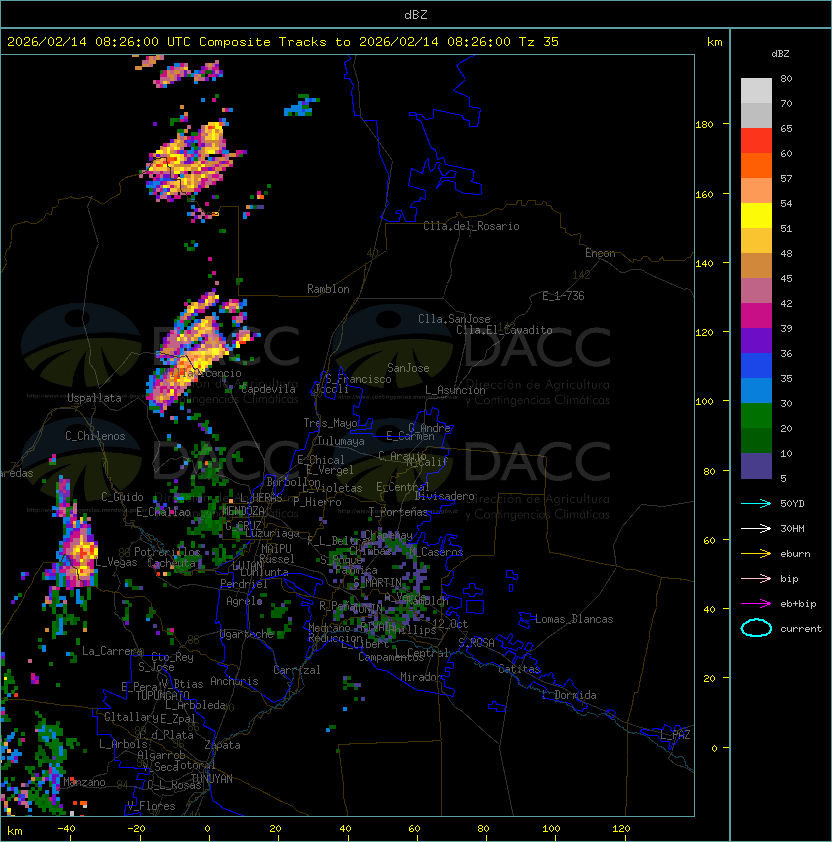
Task: Pick the magenta 42 dBZ legend swatch
Action: pos(756,316)
